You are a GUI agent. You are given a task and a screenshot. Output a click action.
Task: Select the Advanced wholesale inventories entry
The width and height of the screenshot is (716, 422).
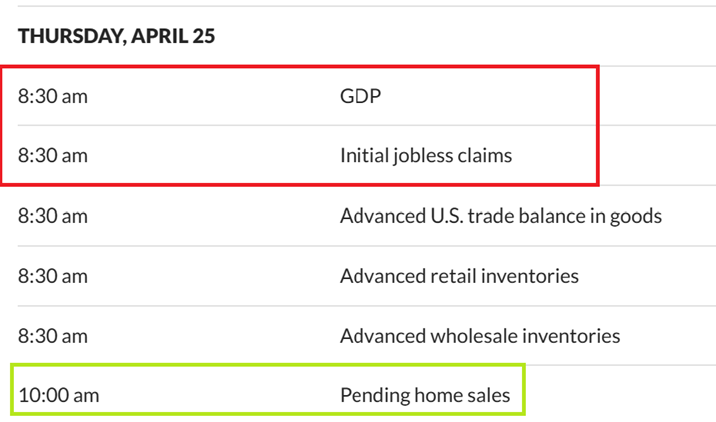click(480, 336)
